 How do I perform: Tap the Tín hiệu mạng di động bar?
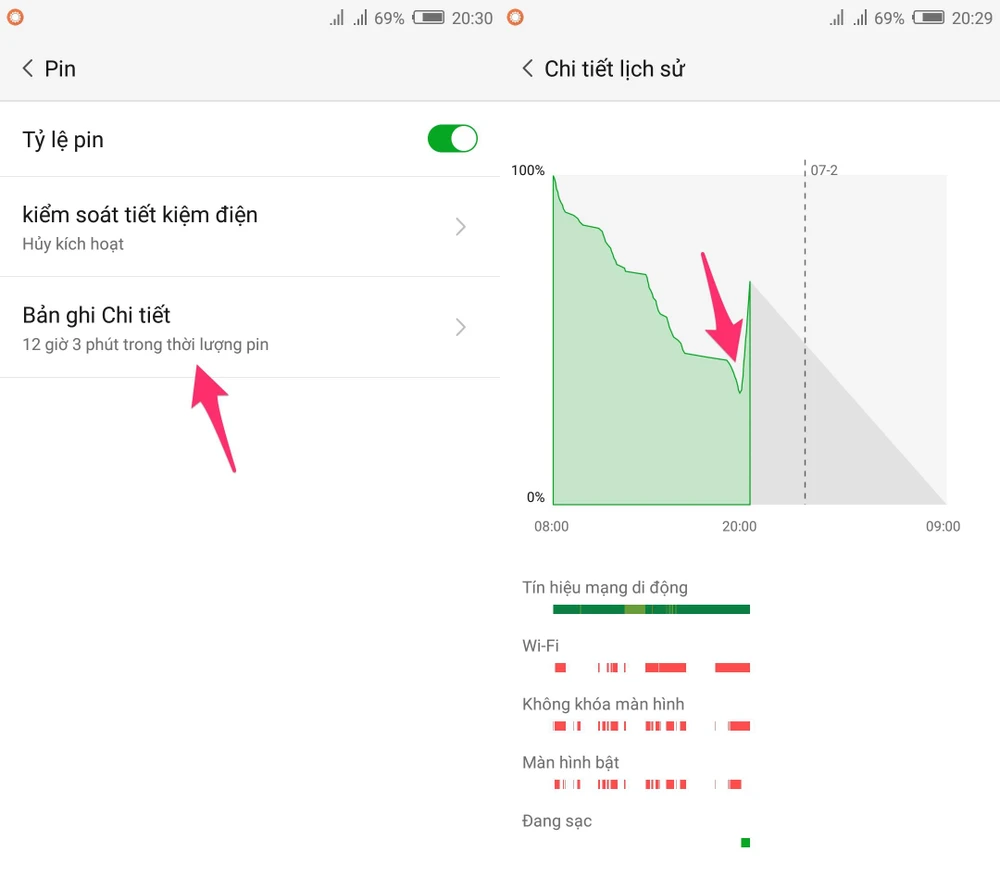pyautogui.click(x=651, y=609)
